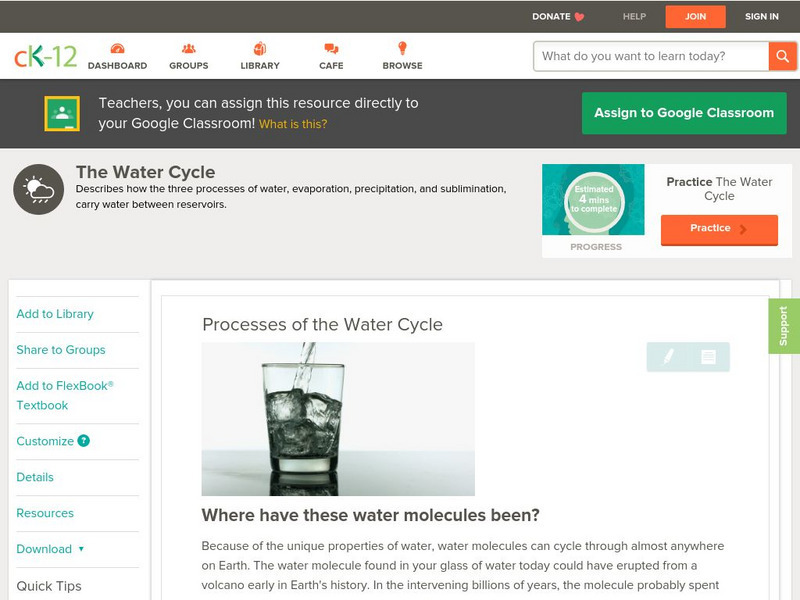Screen dimensions: 800x600
Task: Click the Customize help question mark icon
Action: [84, 441]
